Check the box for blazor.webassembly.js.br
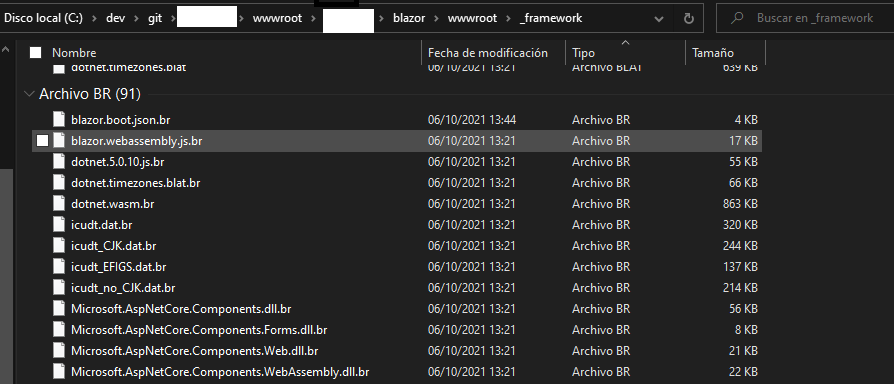 point(42,141)
